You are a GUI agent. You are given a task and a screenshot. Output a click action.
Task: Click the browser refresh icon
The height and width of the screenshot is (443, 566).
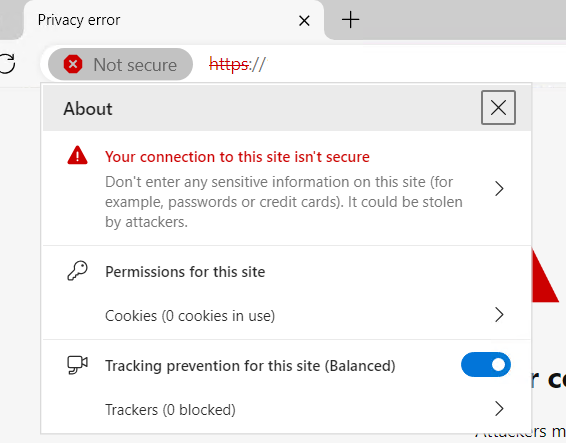click(7, 64)
